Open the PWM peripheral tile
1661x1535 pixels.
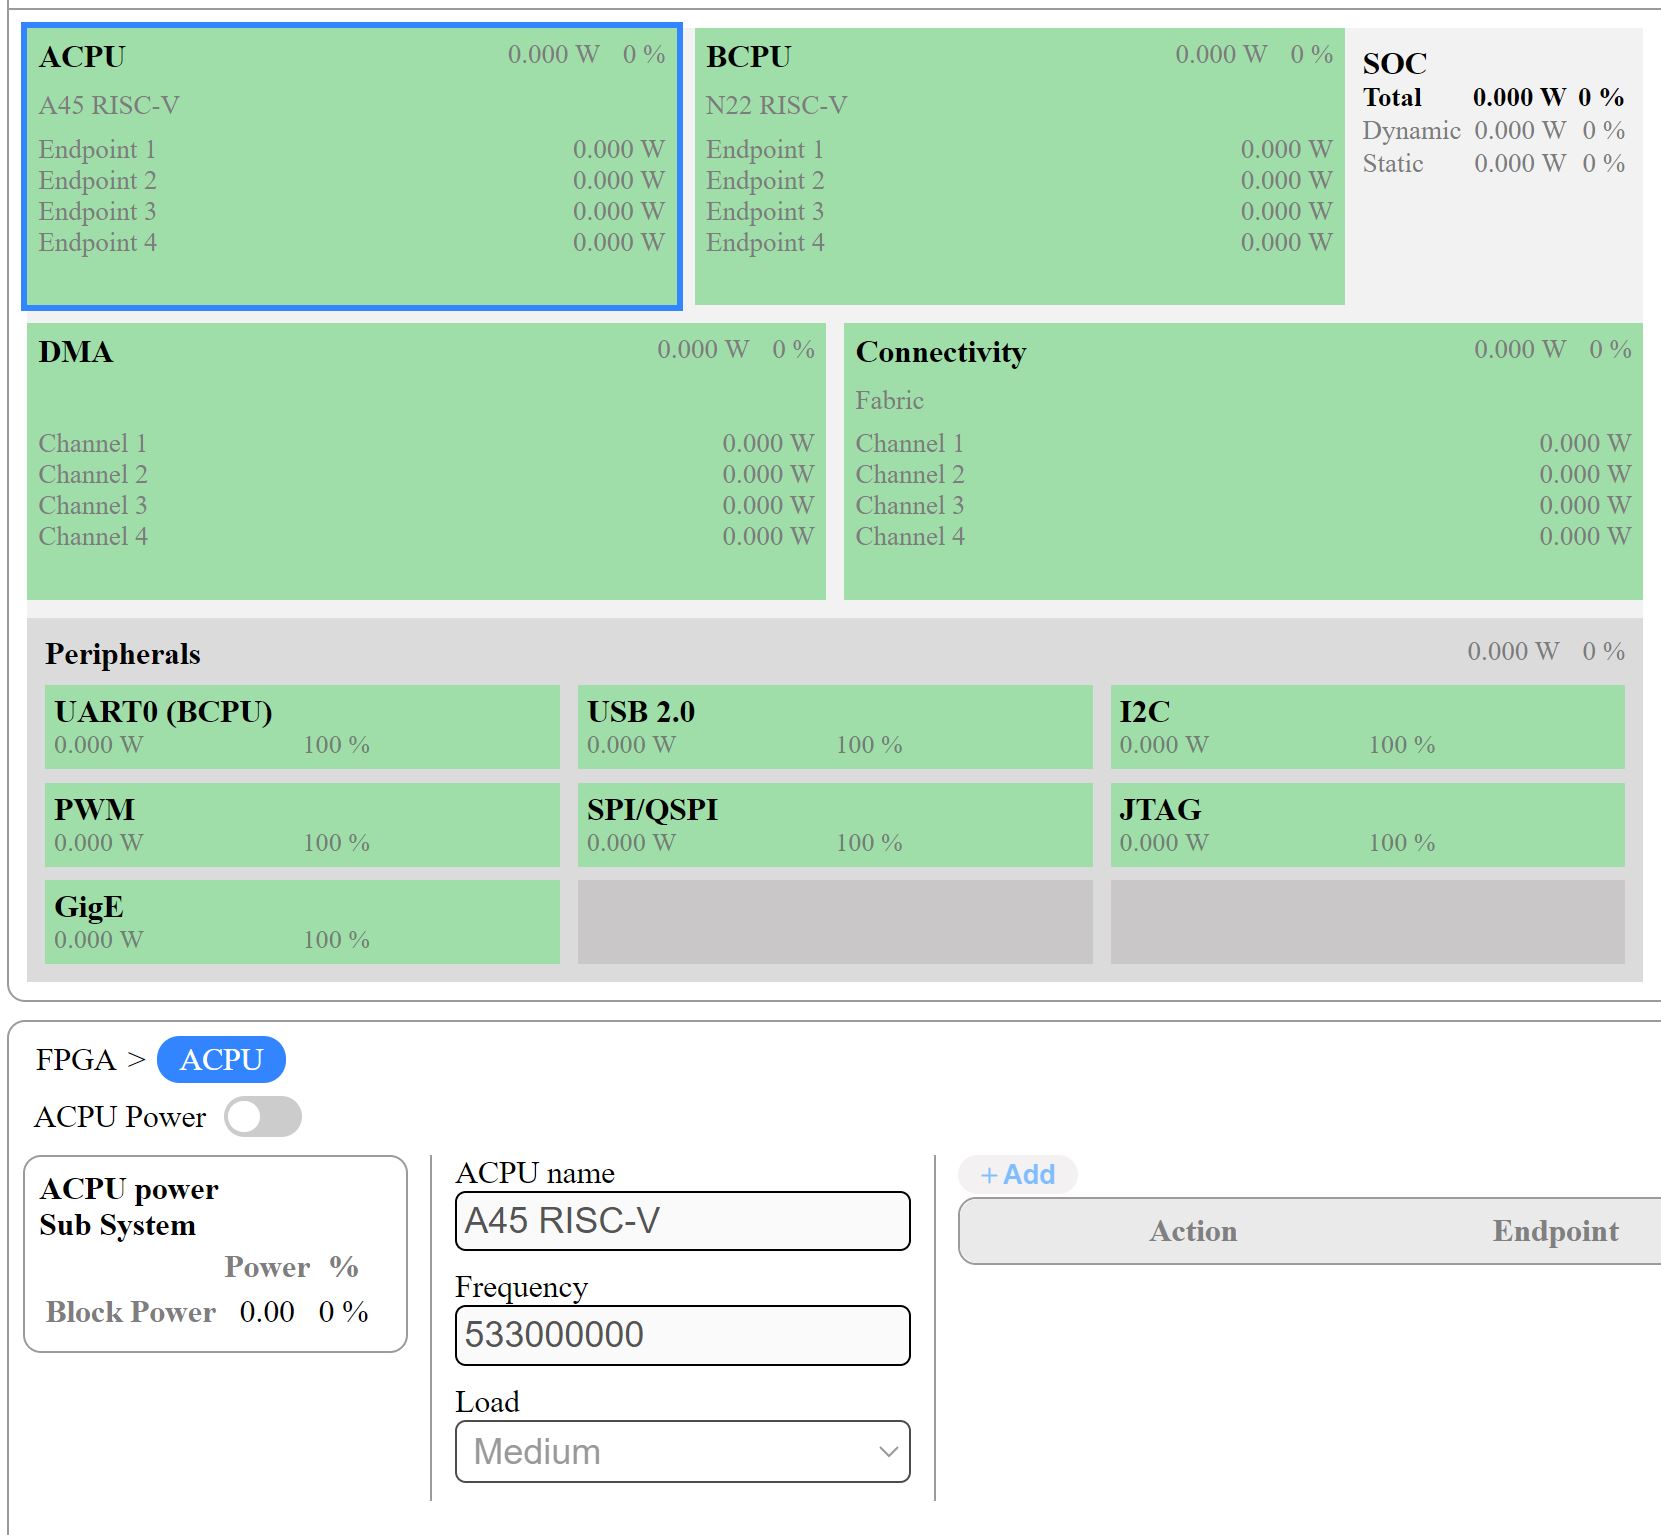302,824
